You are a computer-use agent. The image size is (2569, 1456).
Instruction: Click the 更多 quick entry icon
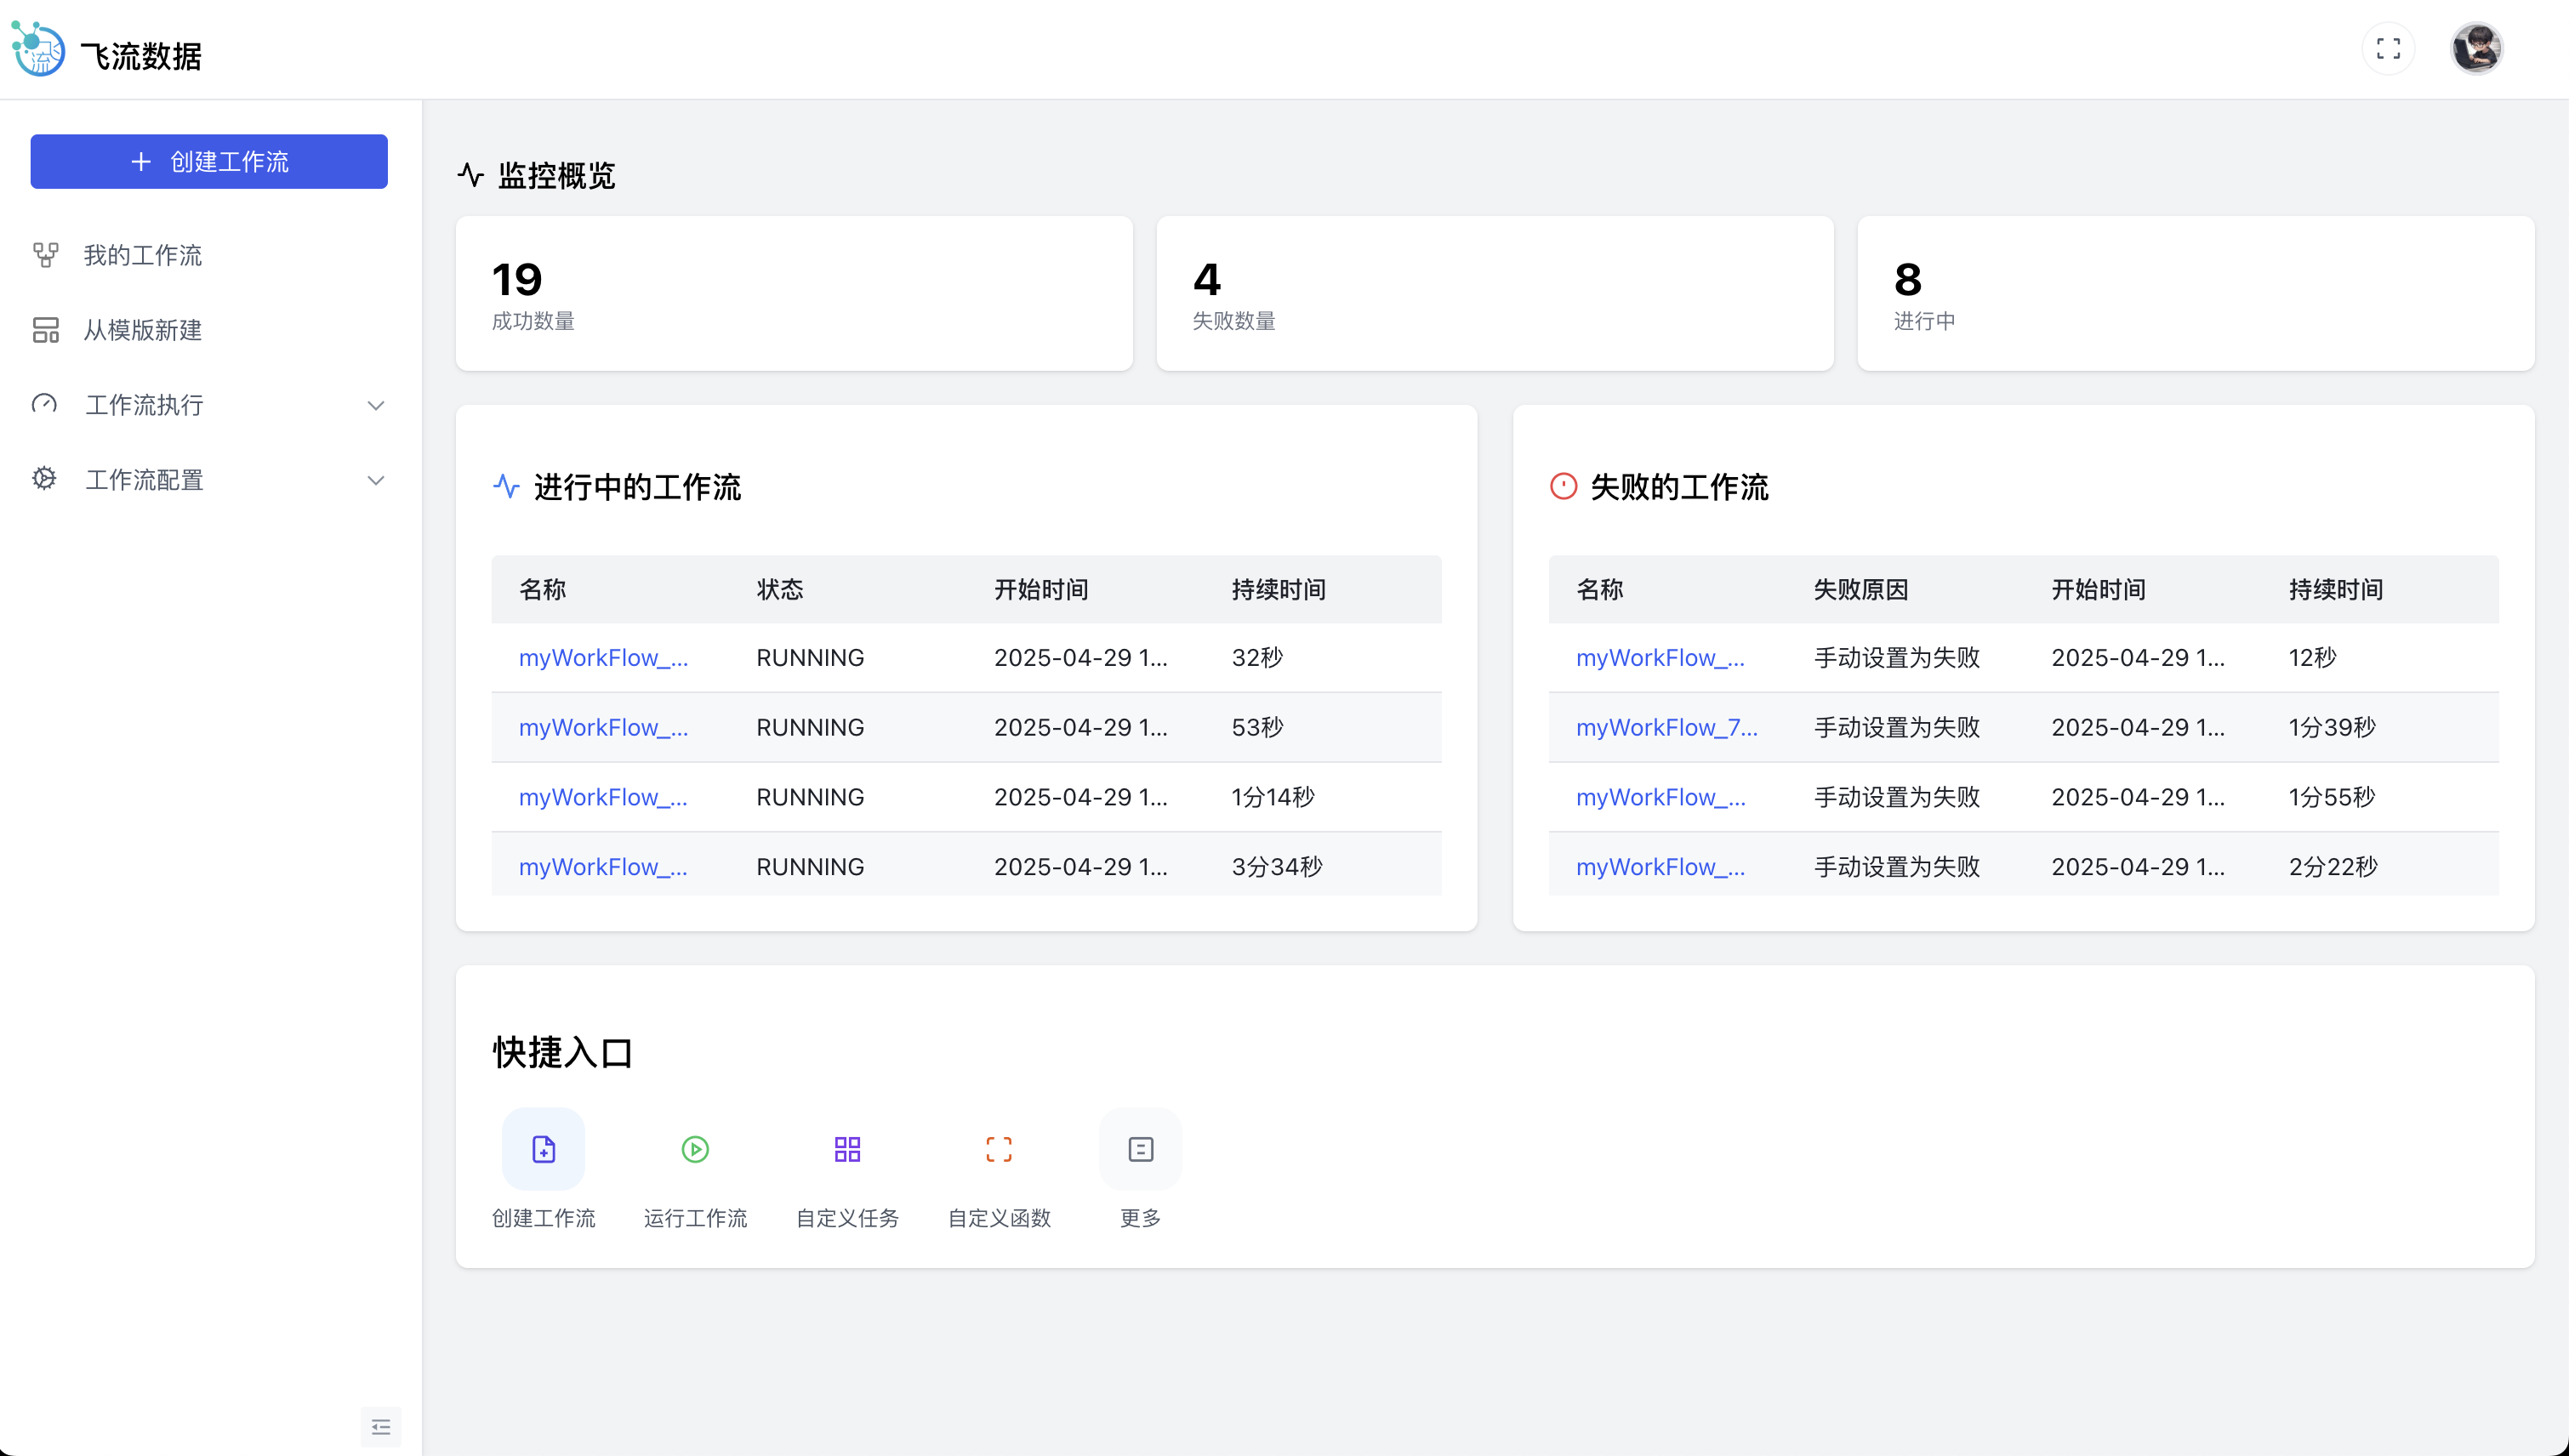tap(1140, 1149)
